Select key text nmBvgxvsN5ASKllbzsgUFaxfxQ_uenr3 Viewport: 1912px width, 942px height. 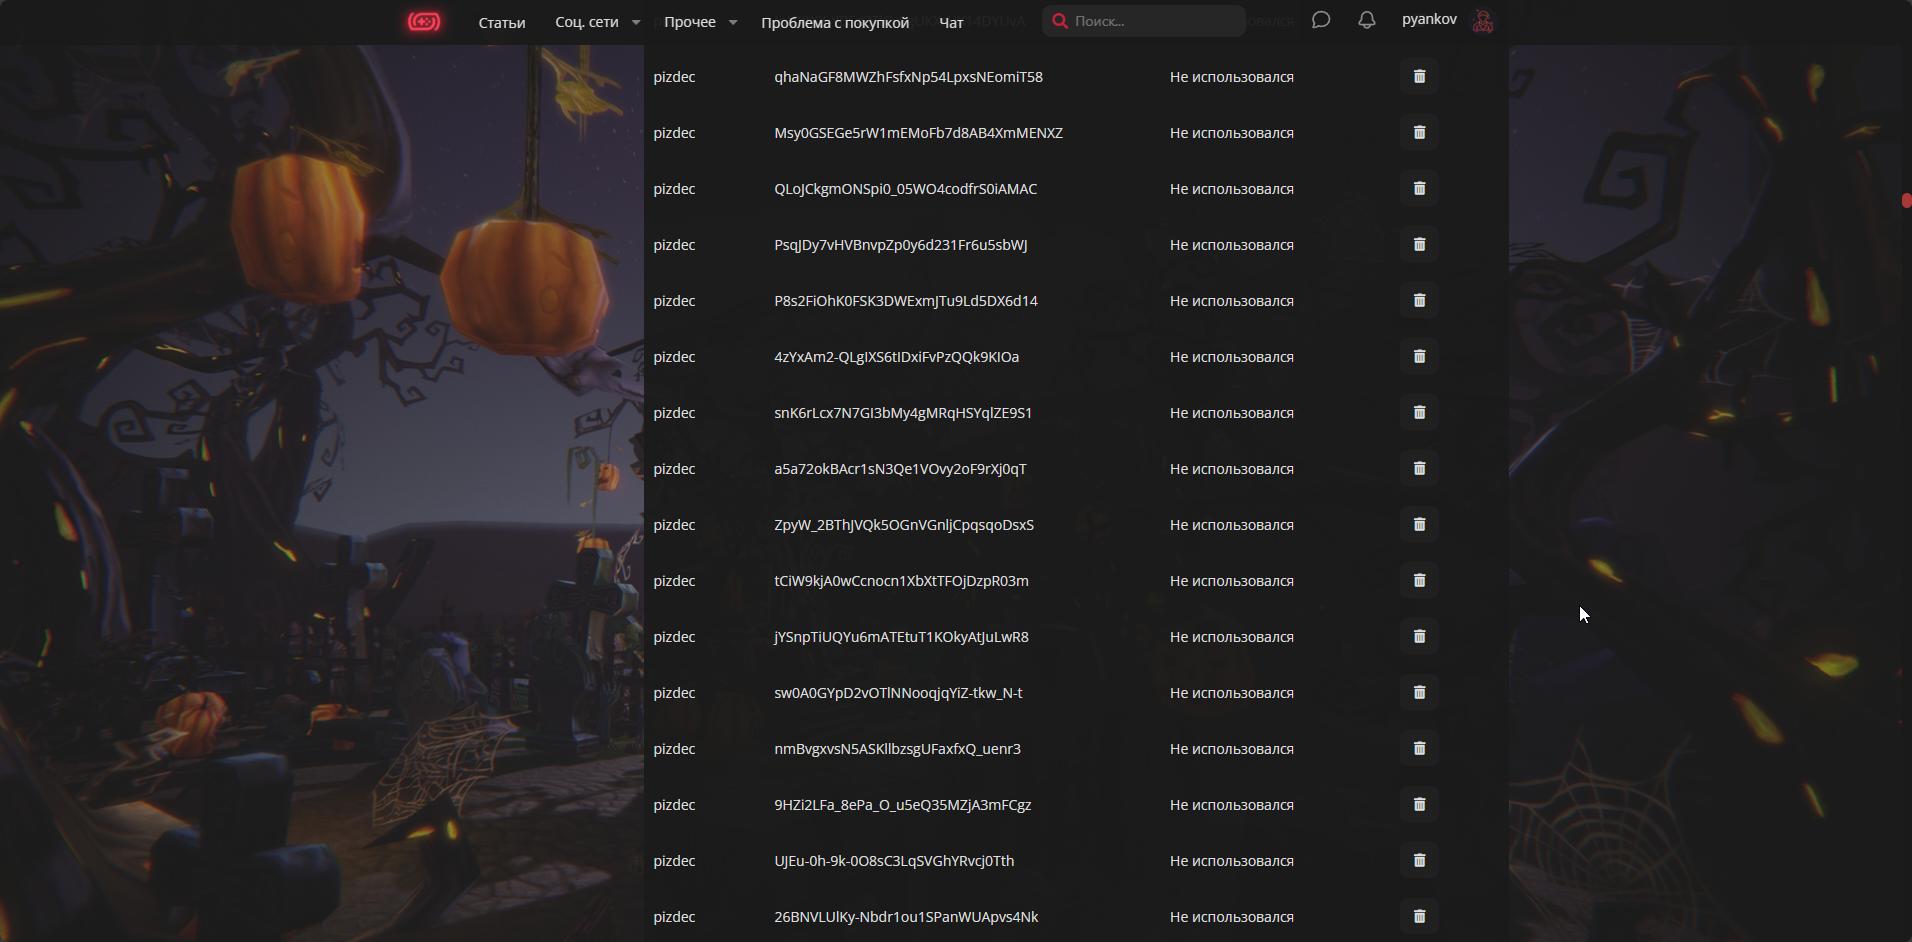pyautogui.click(x=897, y=749)
